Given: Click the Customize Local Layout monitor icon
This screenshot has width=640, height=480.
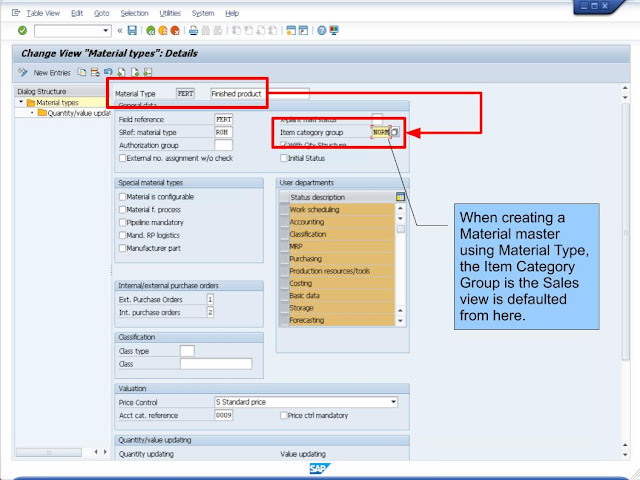Looking at the screenshot, I should [x=334, y=30].
